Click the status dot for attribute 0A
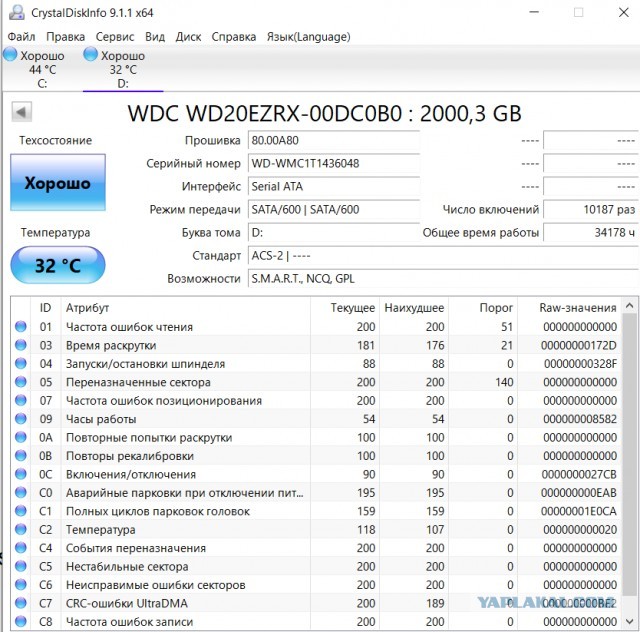Image resolution: width=640 pixels, height=632 pixels. point(21,437)
